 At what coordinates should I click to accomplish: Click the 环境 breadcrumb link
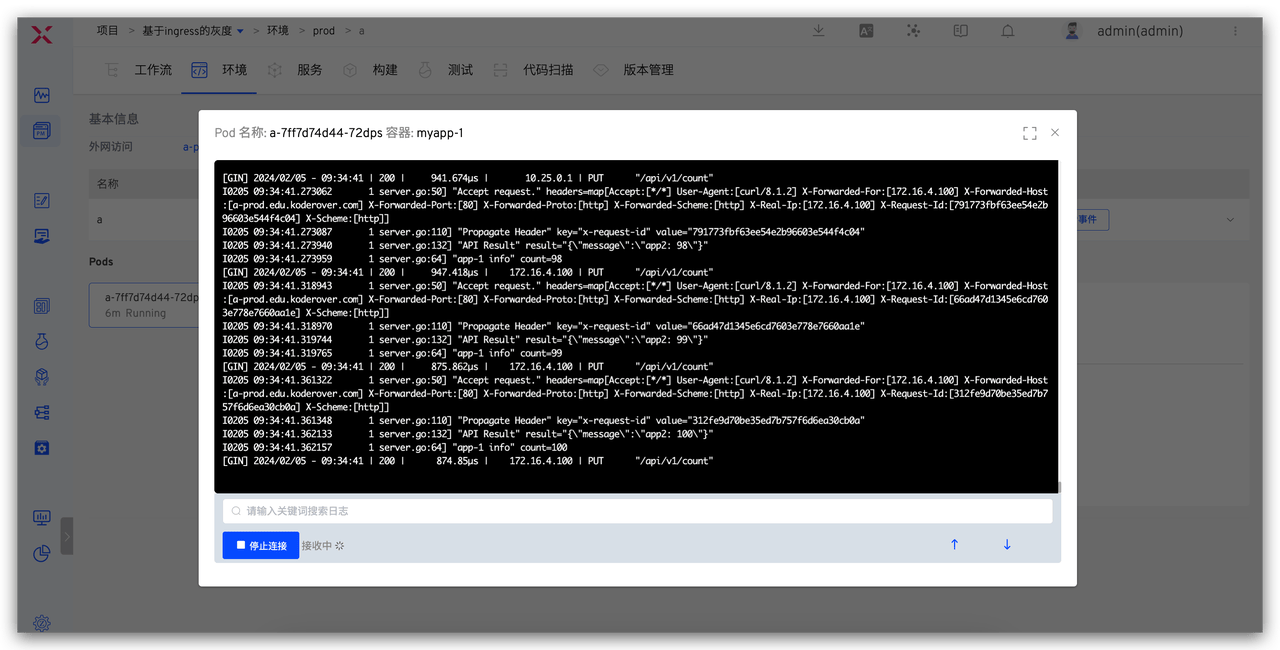click(x=277, y=31)
